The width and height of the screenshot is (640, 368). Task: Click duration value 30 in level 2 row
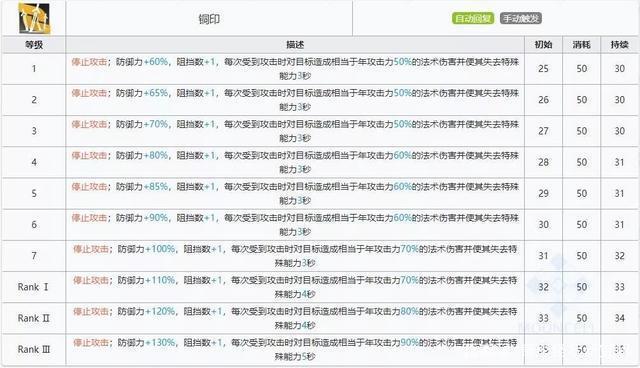tap(620, 100)
